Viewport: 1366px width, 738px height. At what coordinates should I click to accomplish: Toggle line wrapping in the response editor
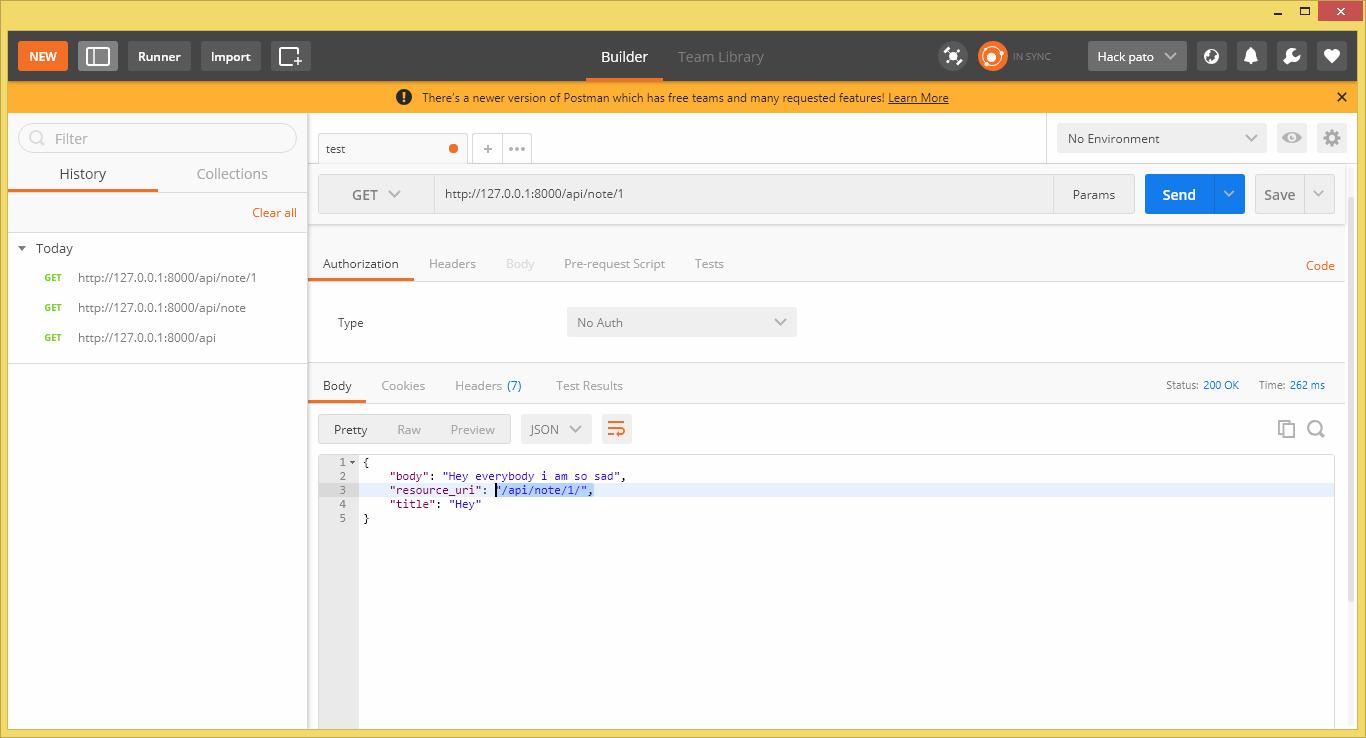tap(616, 428)
